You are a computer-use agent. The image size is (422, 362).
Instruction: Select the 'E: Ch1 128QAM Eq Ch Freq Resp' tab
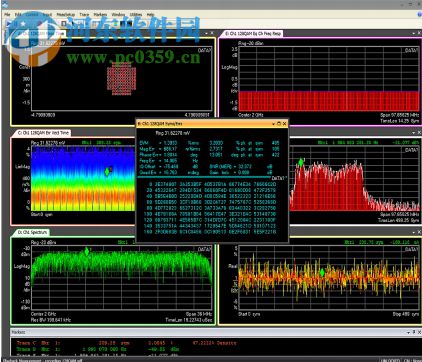tap(253, 34)
